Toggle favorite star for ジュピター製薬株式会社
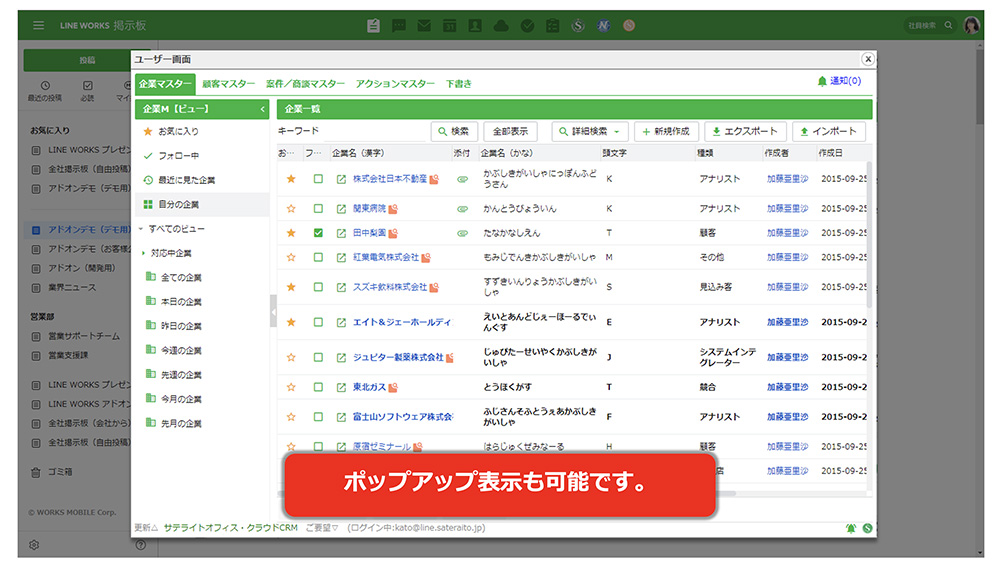The height and width of the screenshot is (565, 1000). click(291, 358)
